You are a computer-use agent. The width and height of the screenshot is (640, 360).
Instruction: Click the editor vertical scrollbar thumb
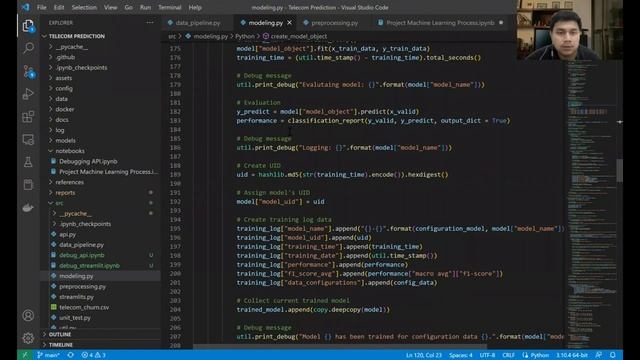(x=620, y=171)
